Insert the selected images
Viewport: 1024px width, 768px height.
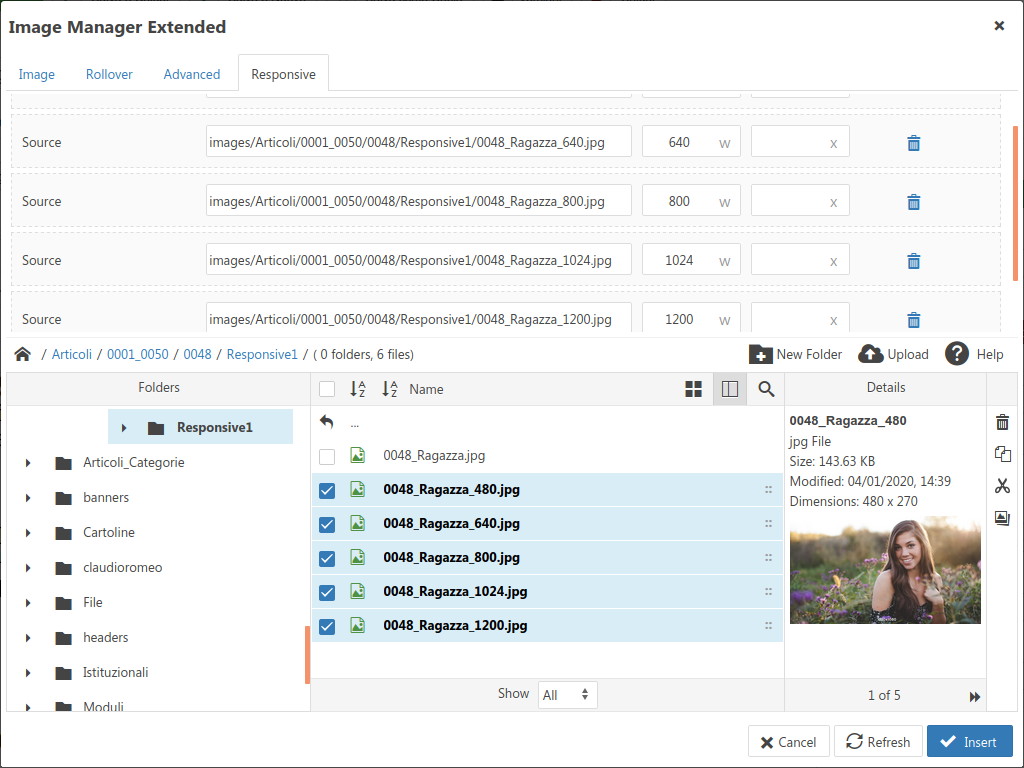click(970, 742)
